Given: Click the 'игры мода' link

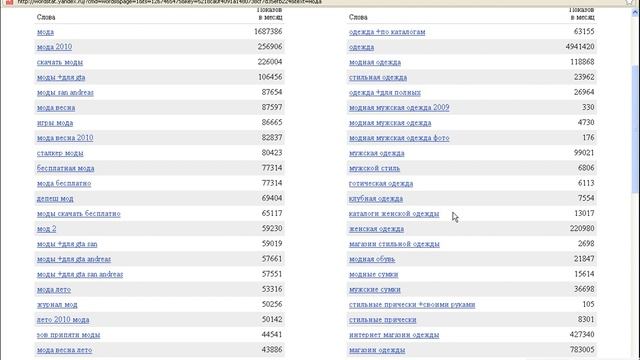Looking at the screenshot, I should pyautogui.click(x=55, y=123).
